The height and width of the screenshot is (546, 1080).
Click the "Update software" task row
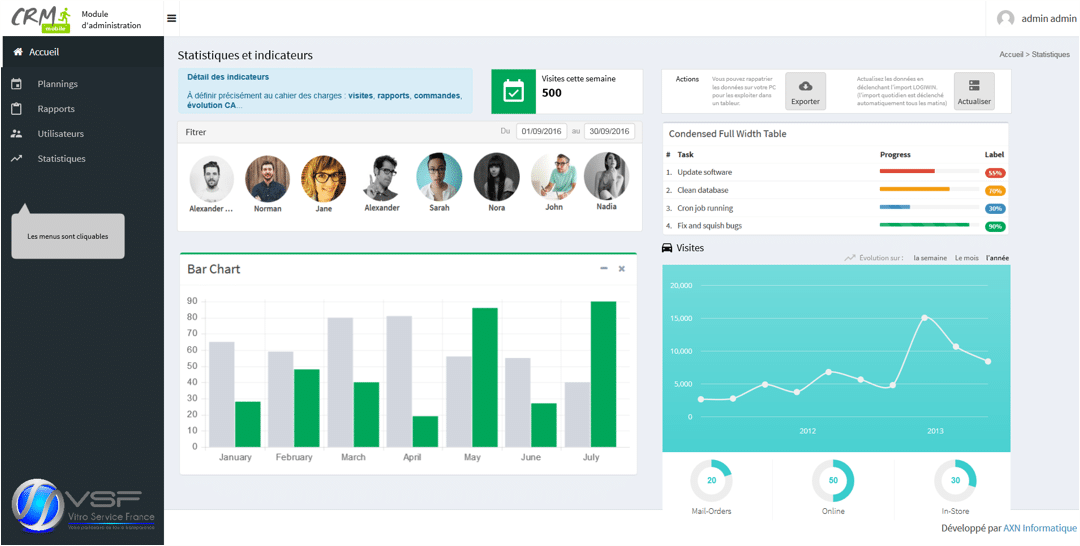pos(835,172)
